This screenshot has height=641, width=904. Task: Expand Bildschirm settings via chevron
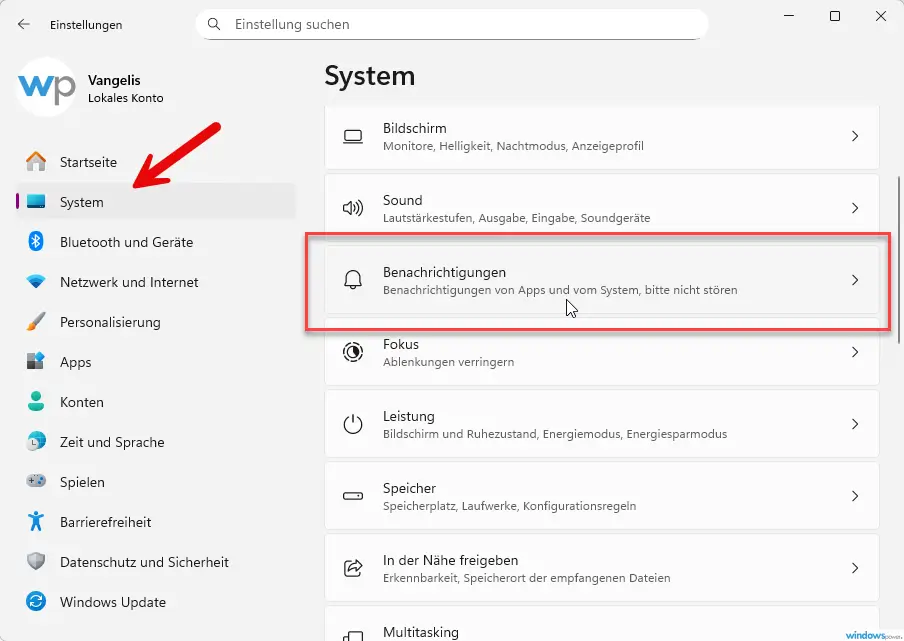[854, 136]
